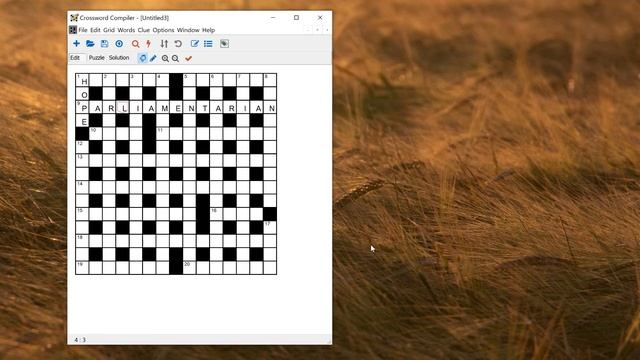Open the Words menu
Screen dimensions: 640x360
coord(126,30)
